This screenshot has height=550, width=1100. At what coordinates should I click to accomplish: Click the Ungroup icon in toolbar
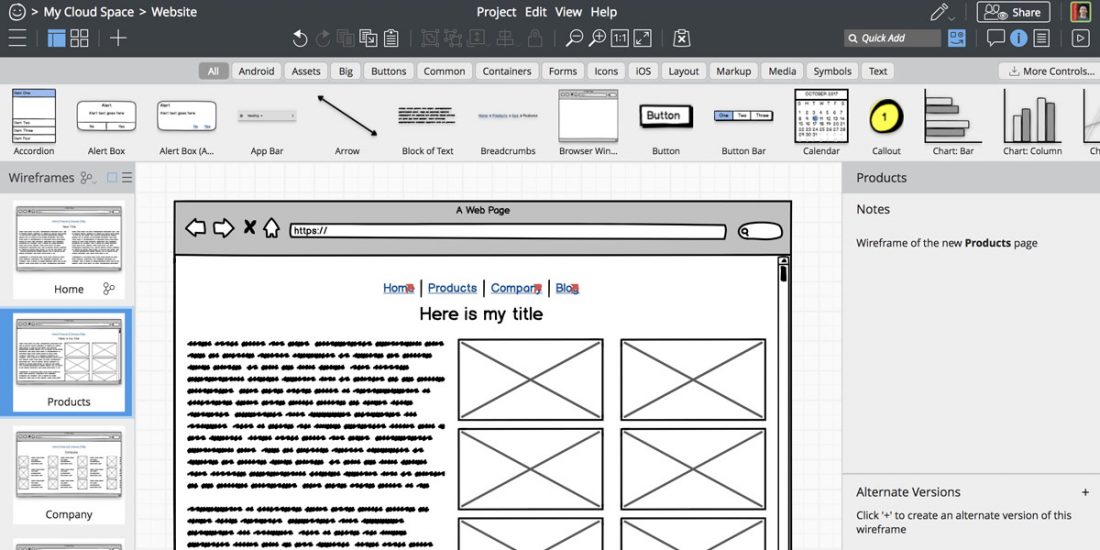pyautogui.click(x=453, y=38)
